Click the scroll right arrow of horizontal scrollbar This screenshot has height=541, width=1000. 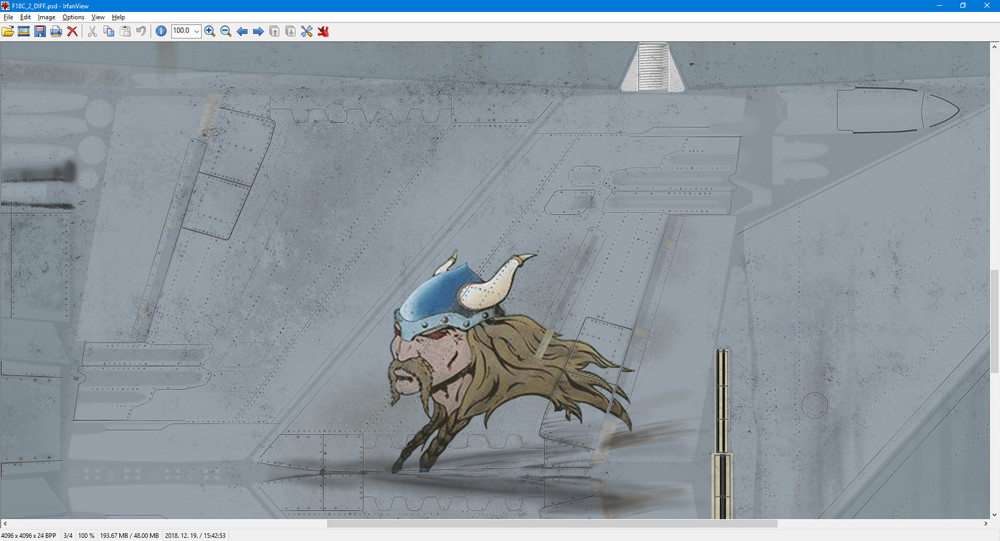coord(985,524)
